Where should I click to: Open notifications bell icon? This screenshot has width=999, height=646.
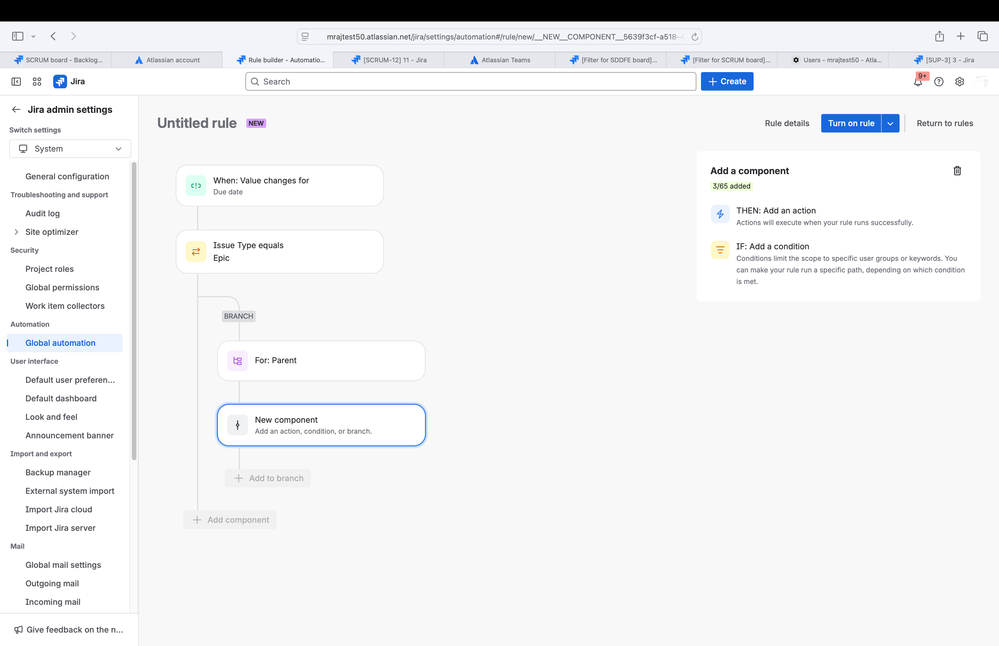[918, 82]
